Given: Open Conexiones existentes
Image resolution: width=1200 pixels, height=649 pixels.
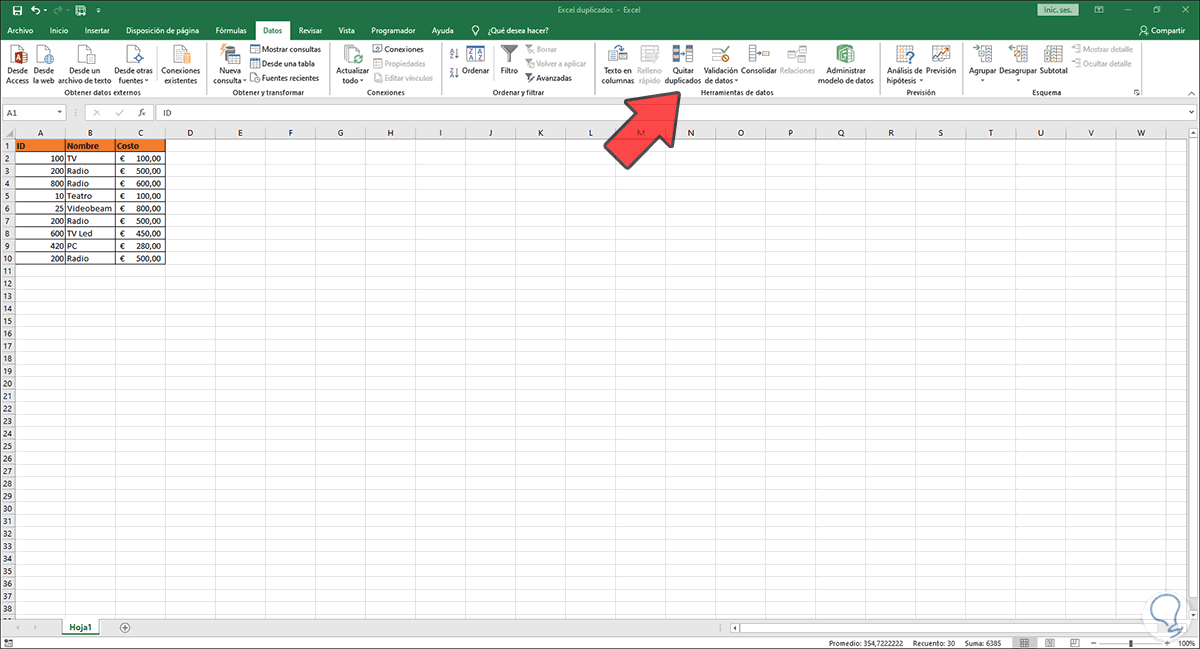Looking at the screenshot, I should [x=181, y=63].
